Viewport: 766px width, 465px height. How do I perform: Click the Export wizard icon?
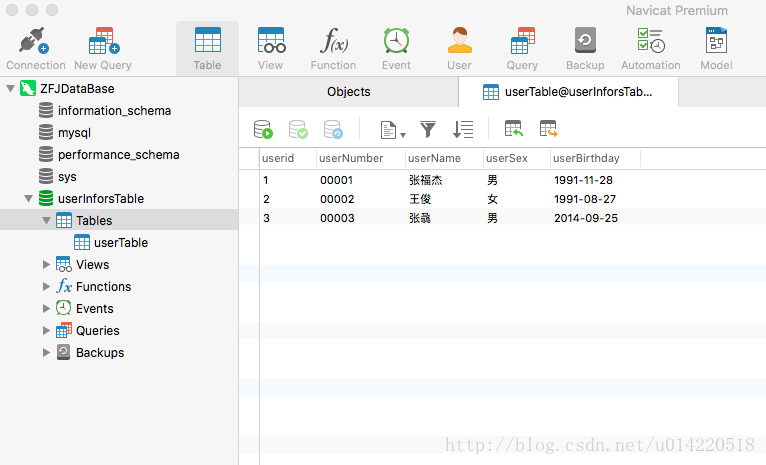549,128
